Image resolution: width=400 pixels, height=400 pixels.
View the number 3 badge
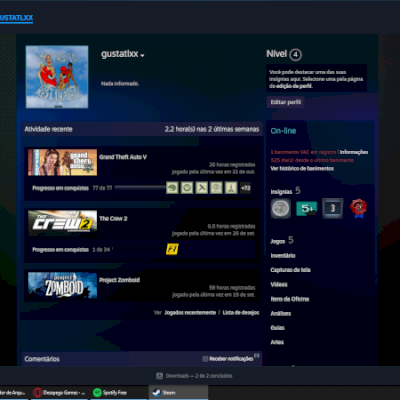pos(332,208)
